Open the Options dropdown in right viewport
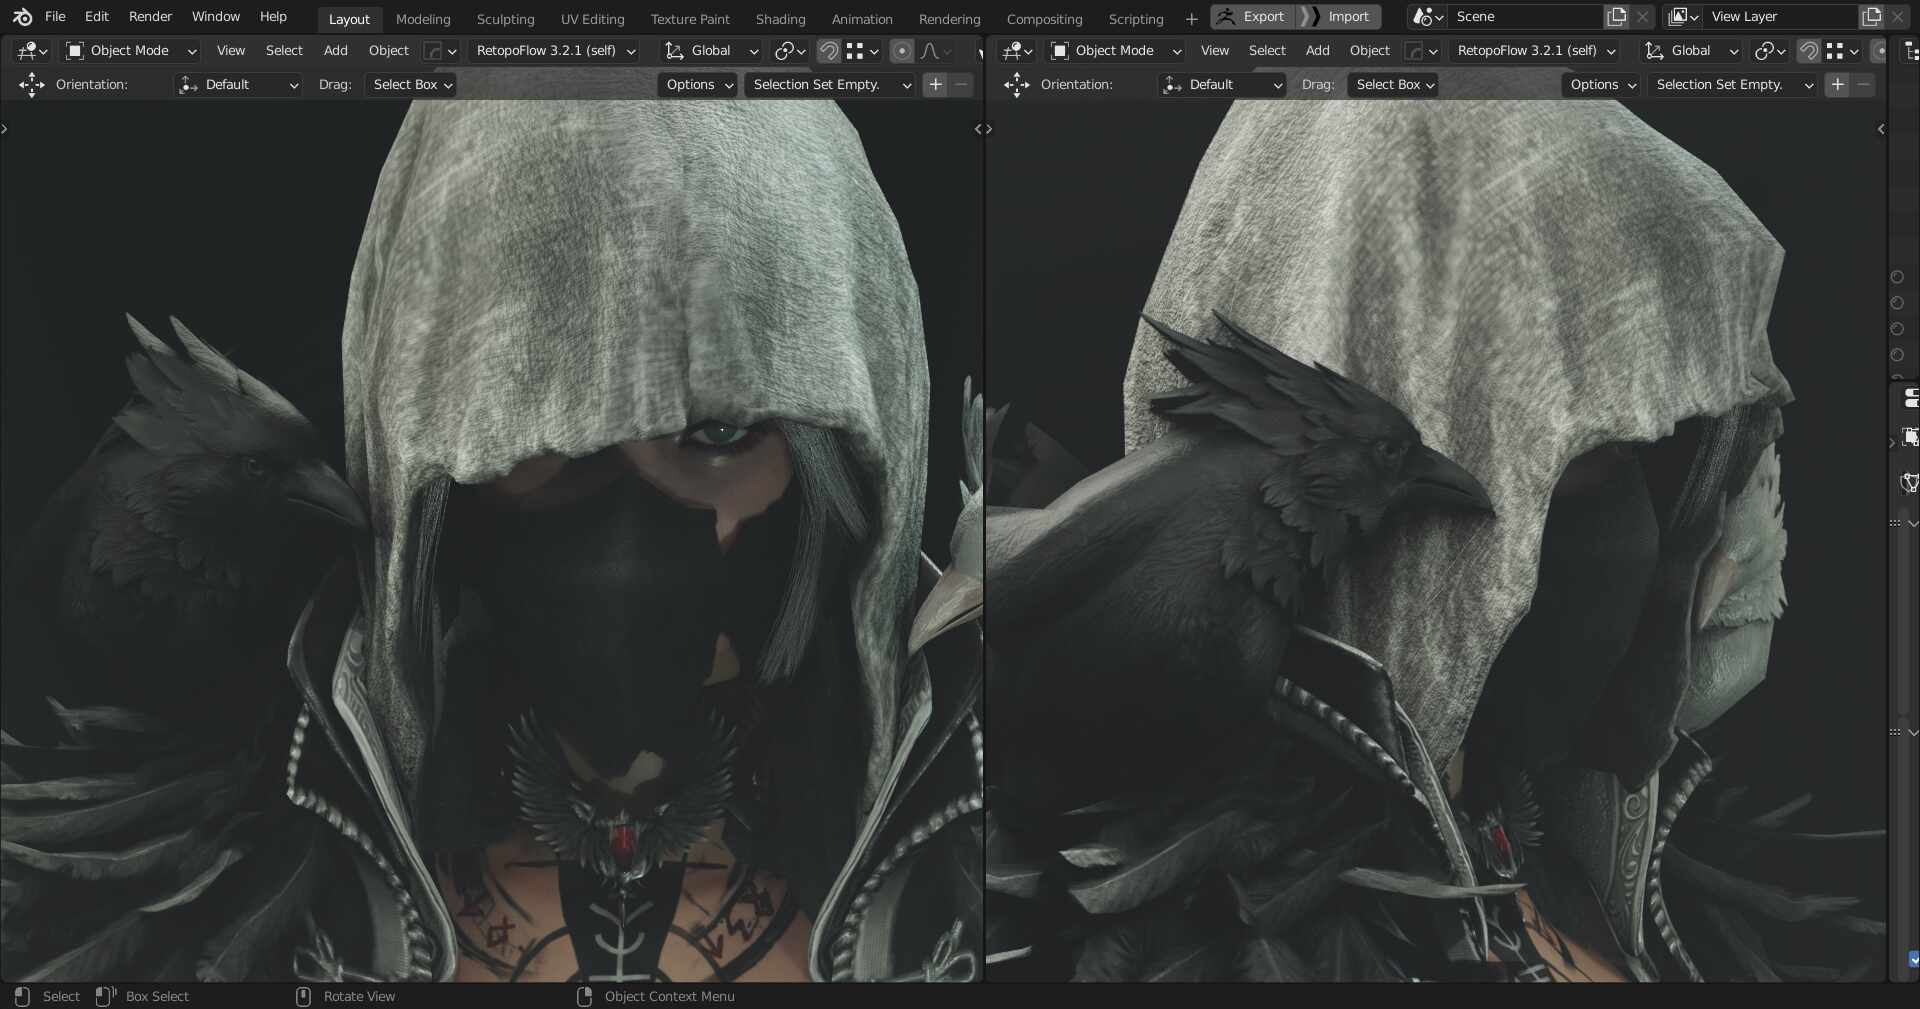The image size is (1920, 1009). point(1601,85)
